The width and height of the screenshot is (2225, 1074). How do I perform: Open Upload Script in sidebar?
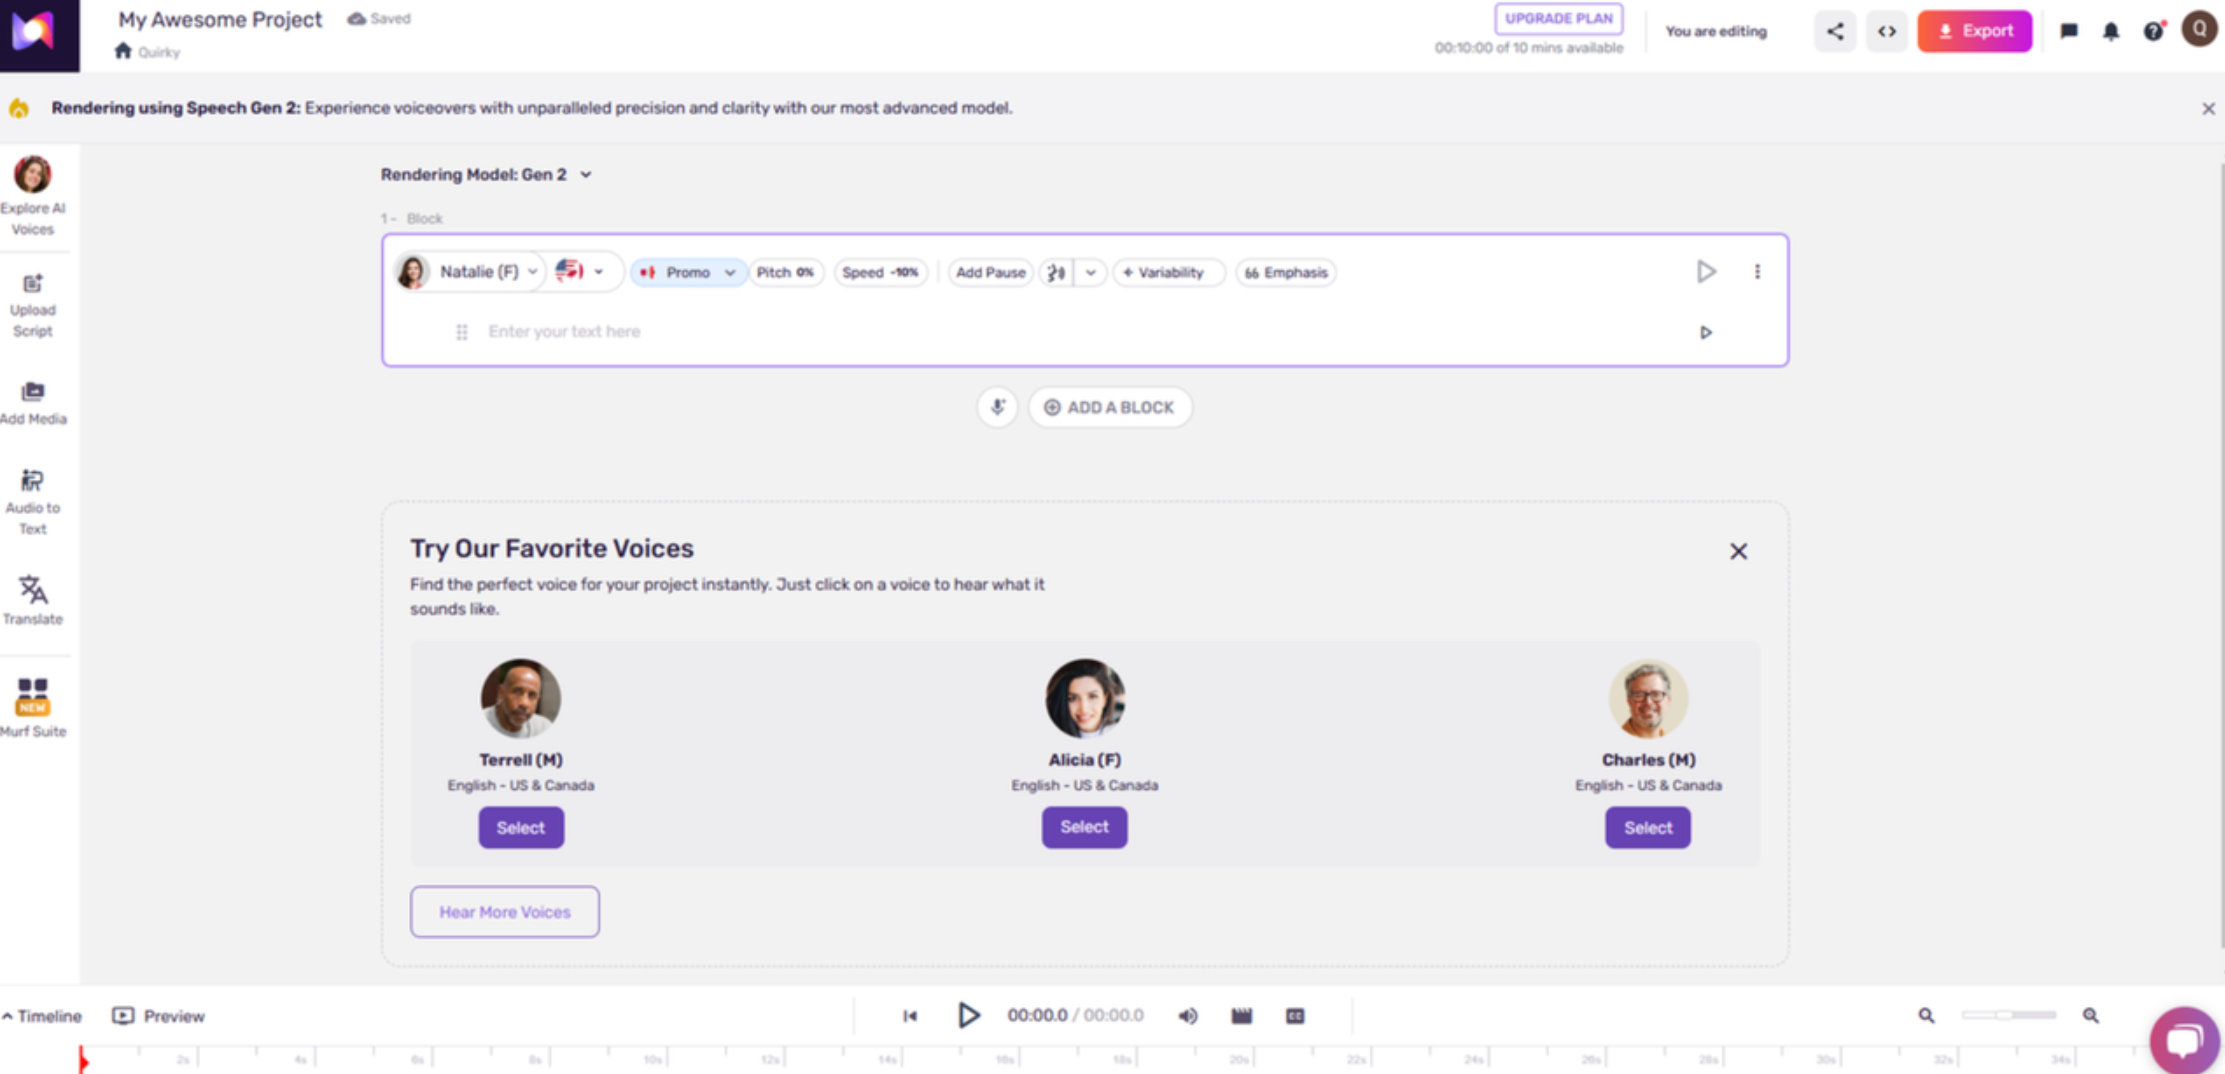(33, 306)
